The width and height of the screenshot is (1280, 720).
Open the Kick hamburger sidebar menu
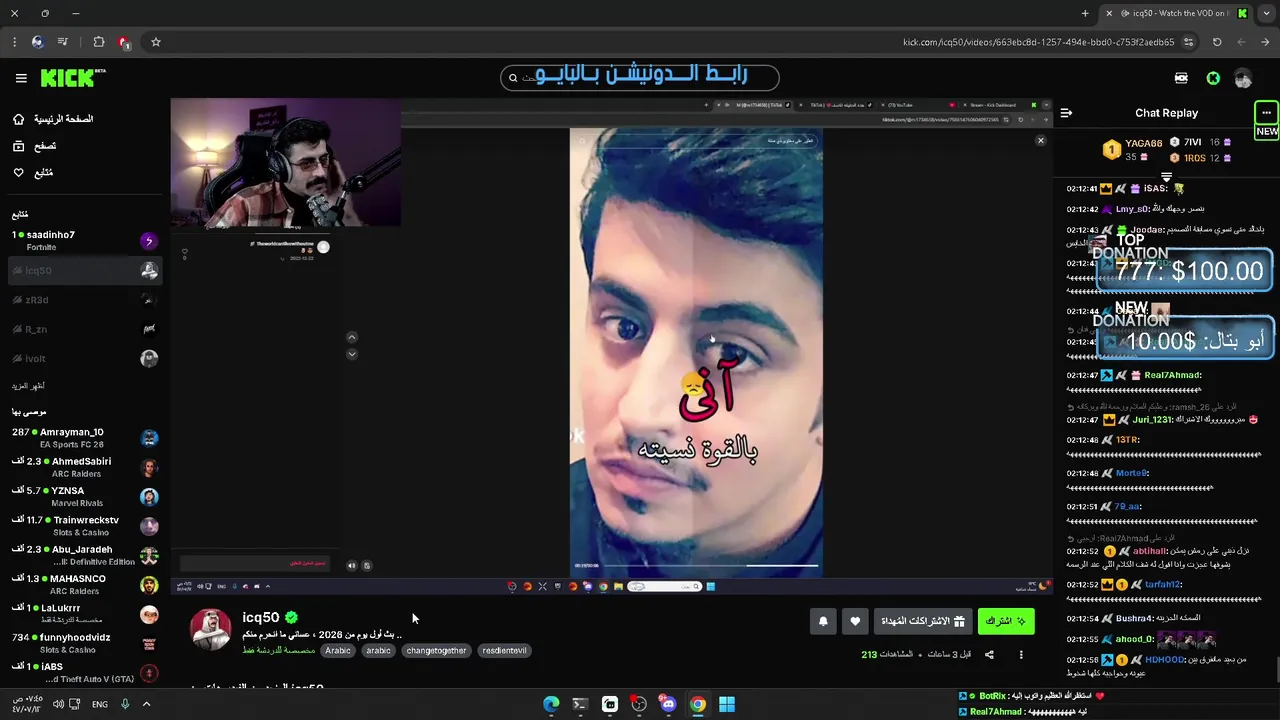tap(21, 78)
